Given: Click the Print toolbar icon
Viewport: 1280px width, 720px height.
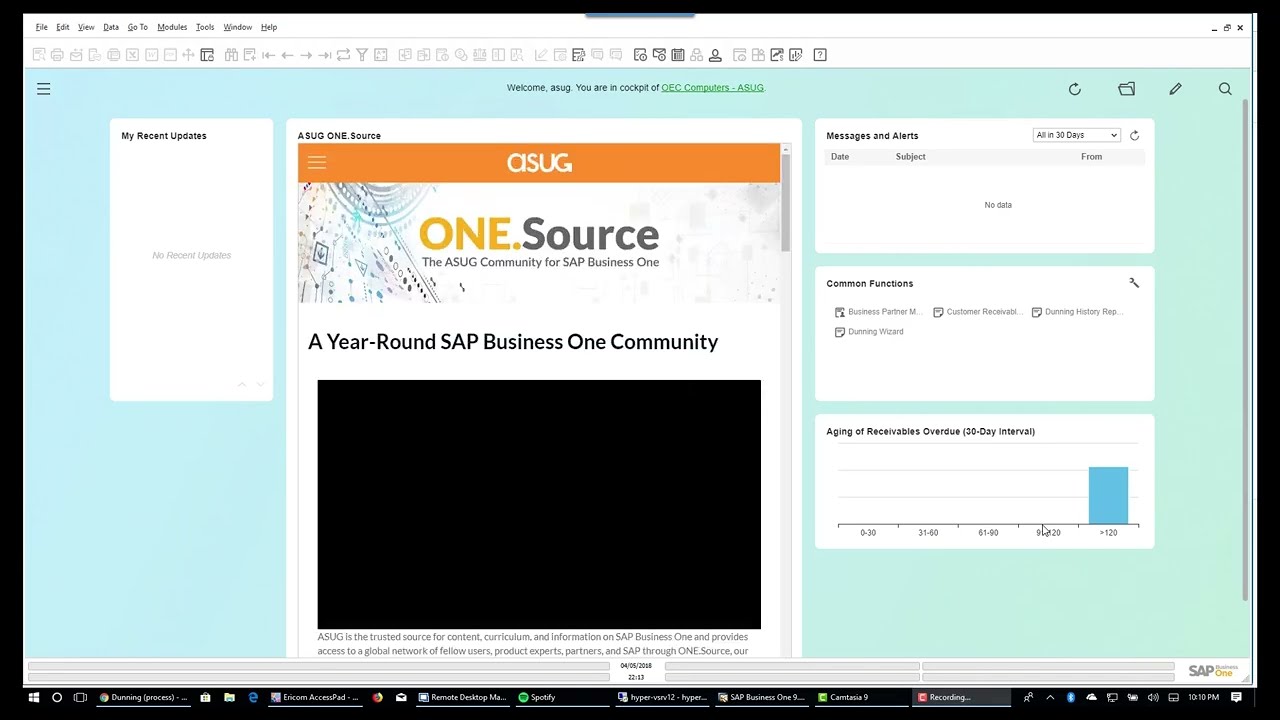Looking at the screenshot, I should (x=57, y=55).
